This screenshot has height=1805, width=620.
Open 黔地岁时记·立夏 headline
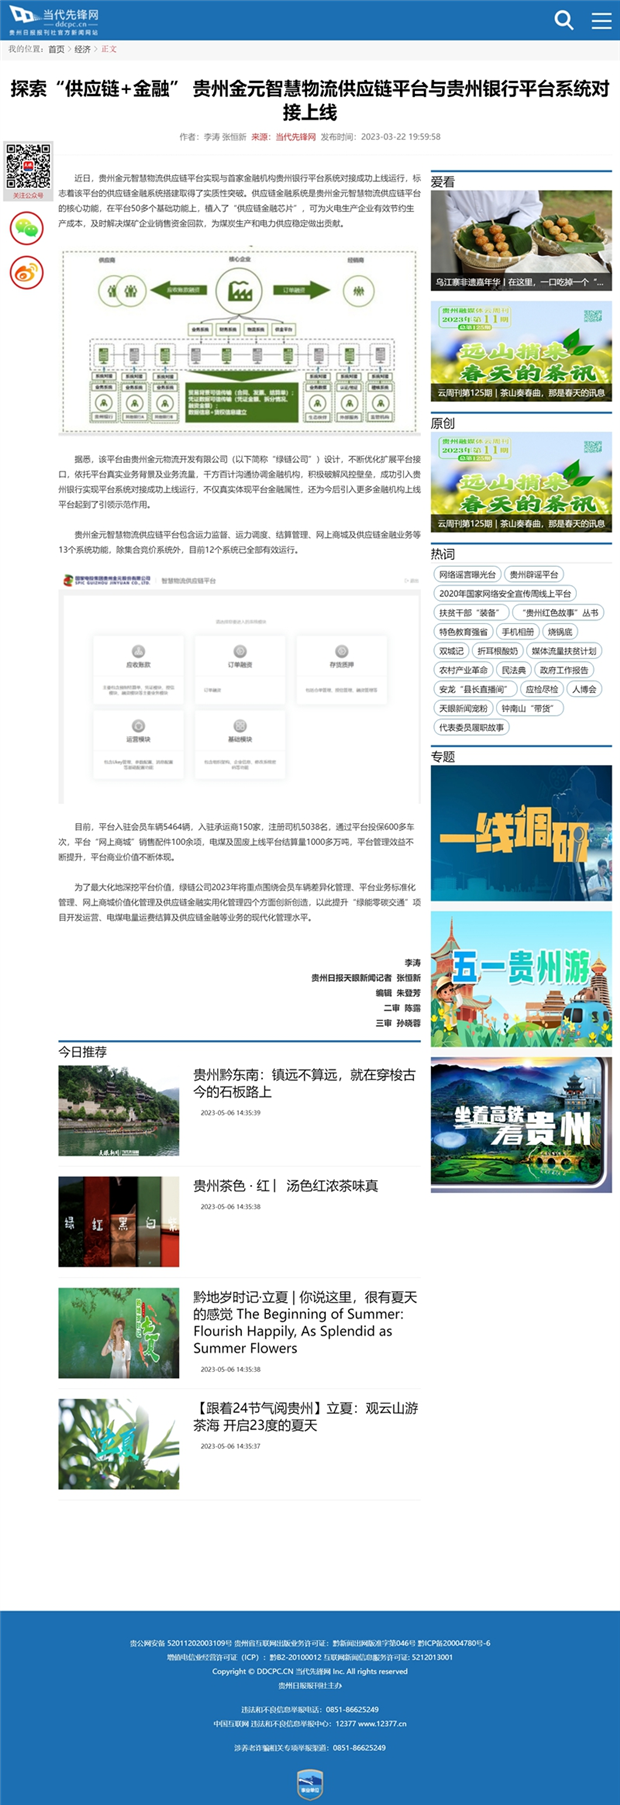coord(305,1322)
